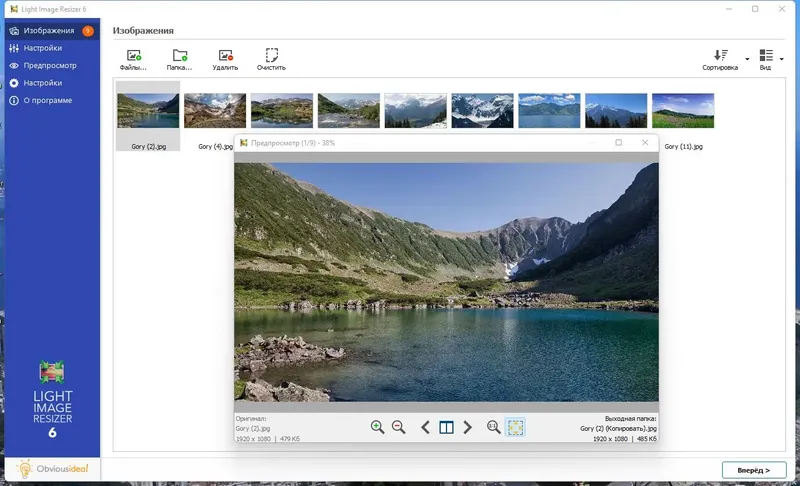This screenshot has height=486, width=800.
Task: Click the Light Image Resizer 6 logo
Action: 52,399
